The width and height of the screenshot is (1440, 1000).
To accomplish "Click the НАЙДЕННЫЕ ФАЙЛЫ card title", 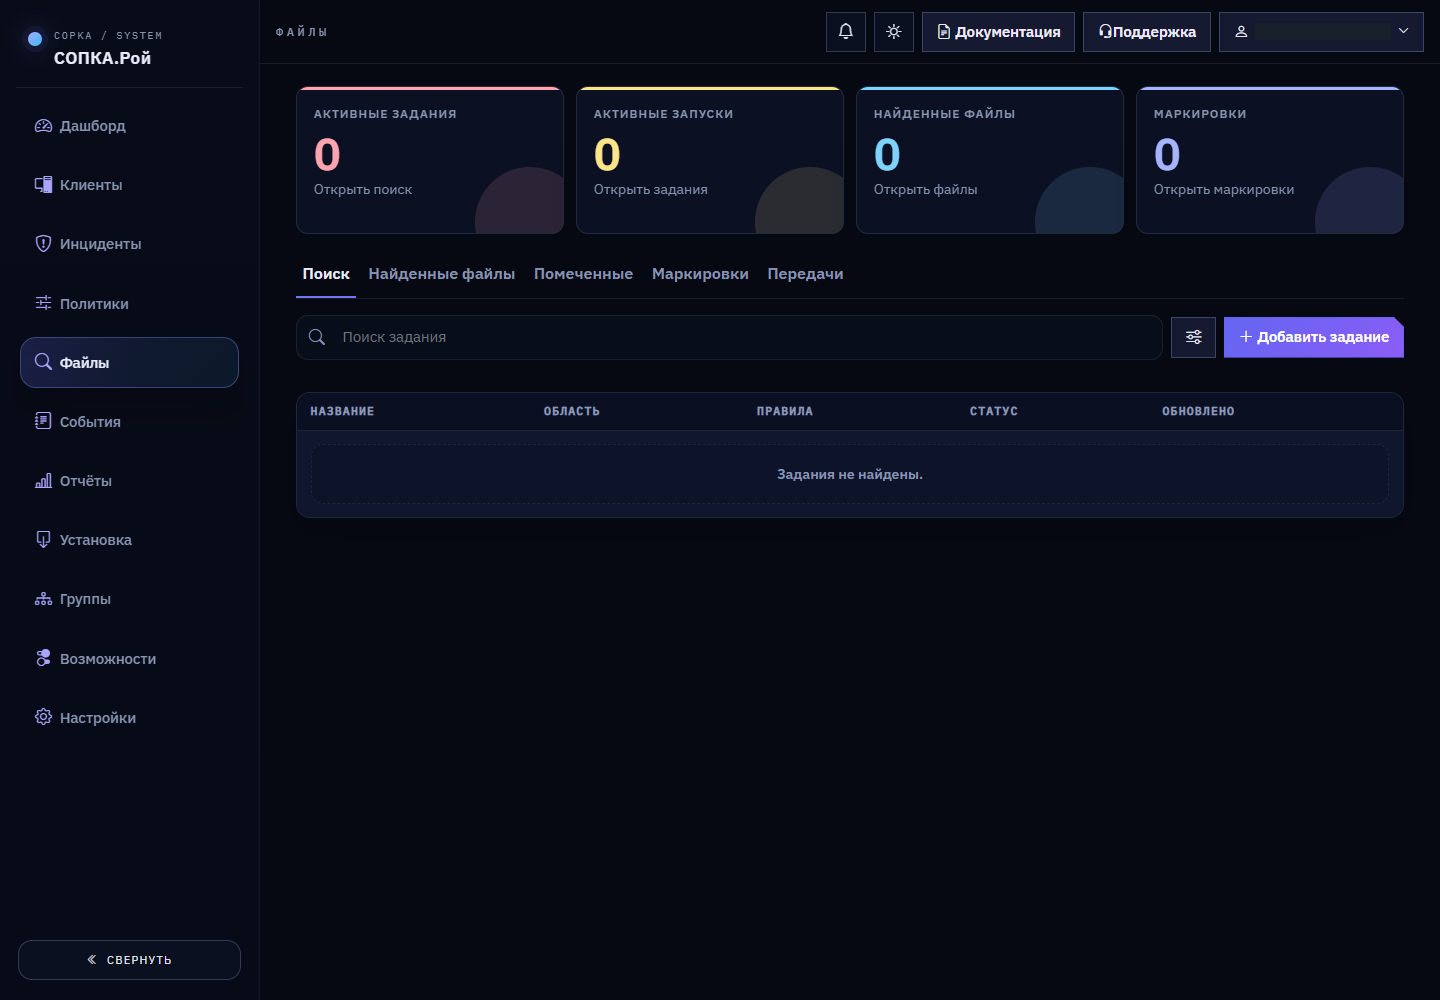I will tap(945, 114).
